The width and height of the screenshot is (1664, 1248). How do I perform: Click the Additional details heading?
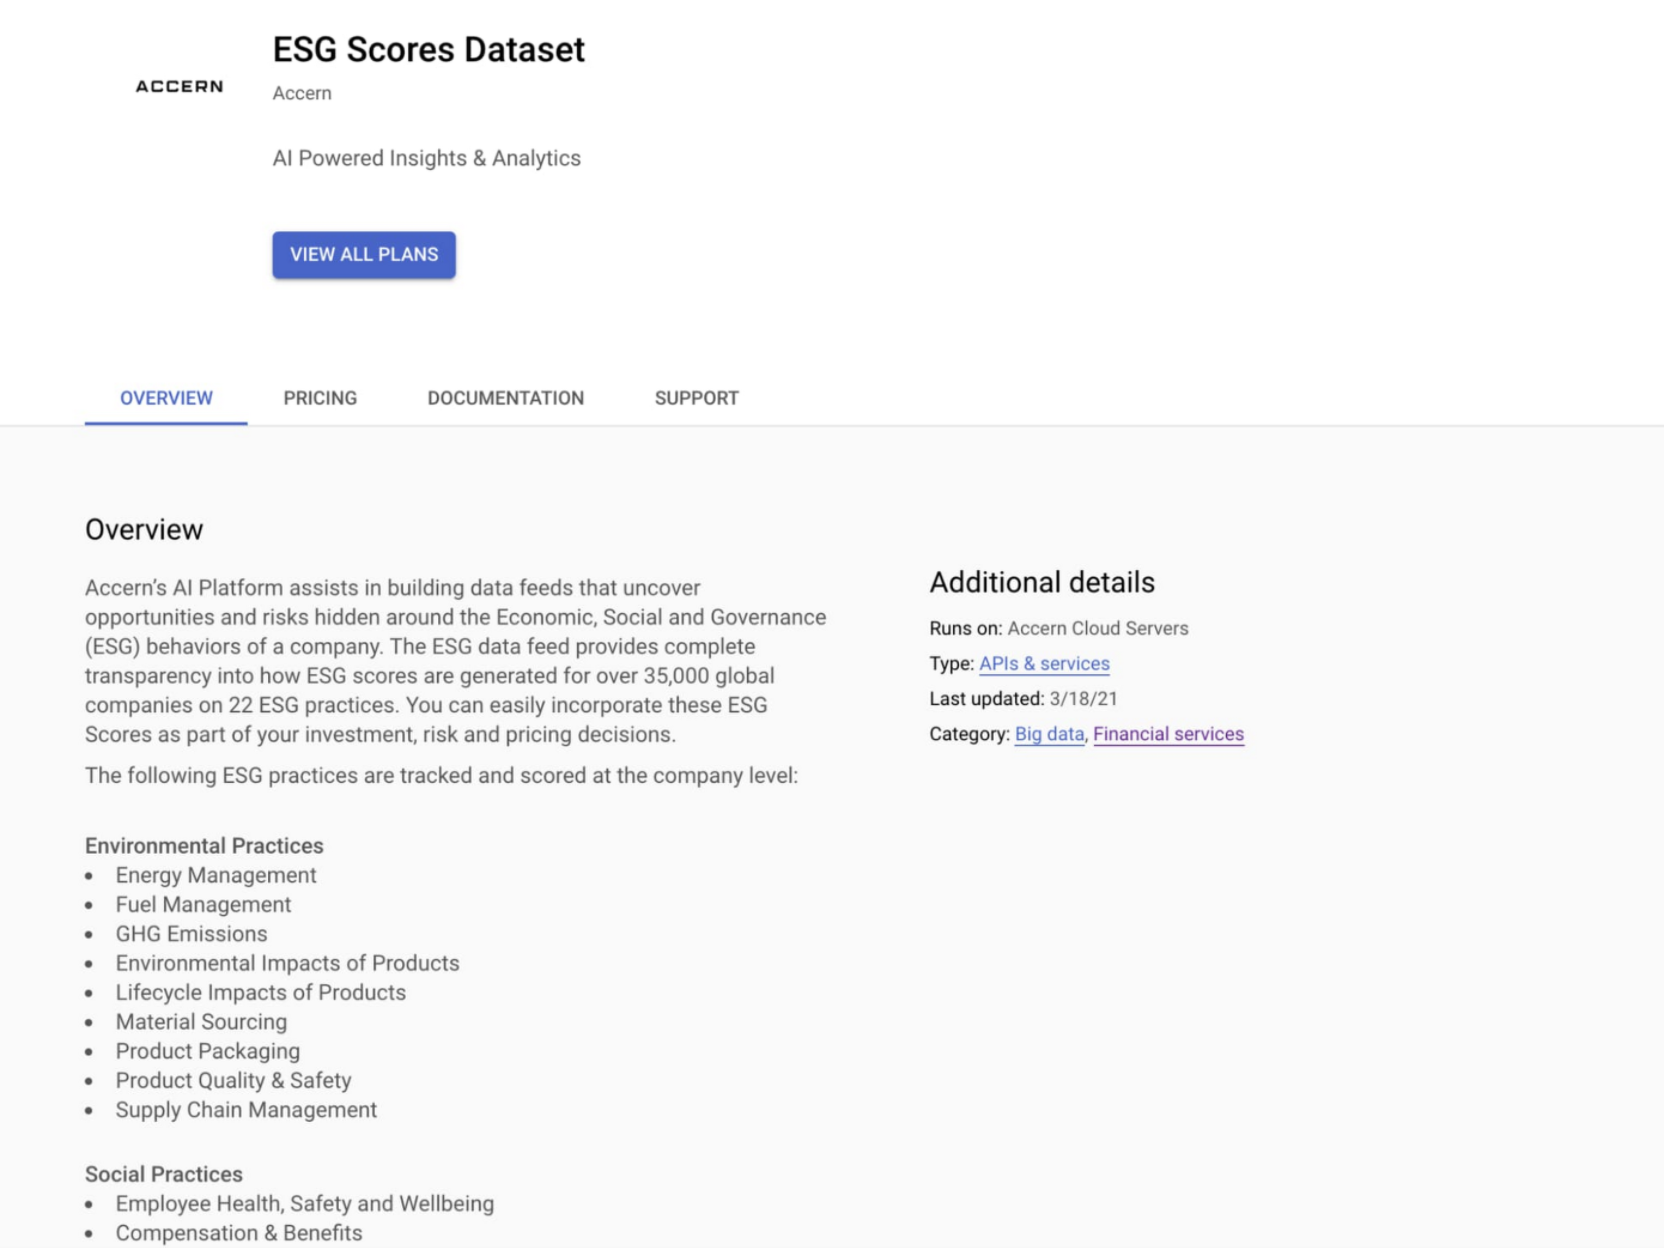click(1042, 582)
